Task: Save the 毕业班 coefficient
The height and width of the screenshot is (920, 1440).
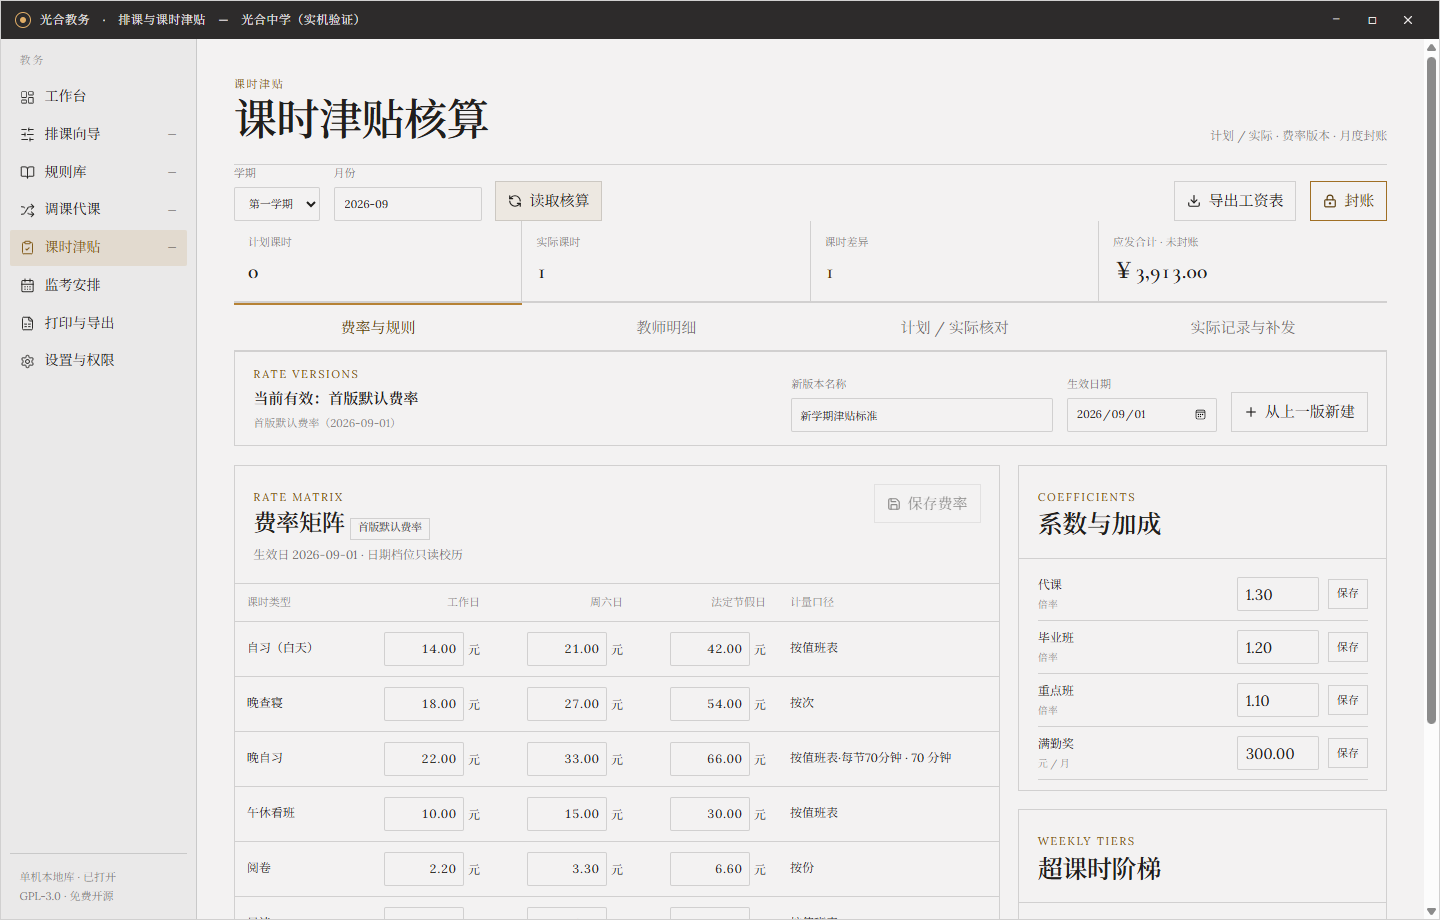Action: [x=1348, y=647]
